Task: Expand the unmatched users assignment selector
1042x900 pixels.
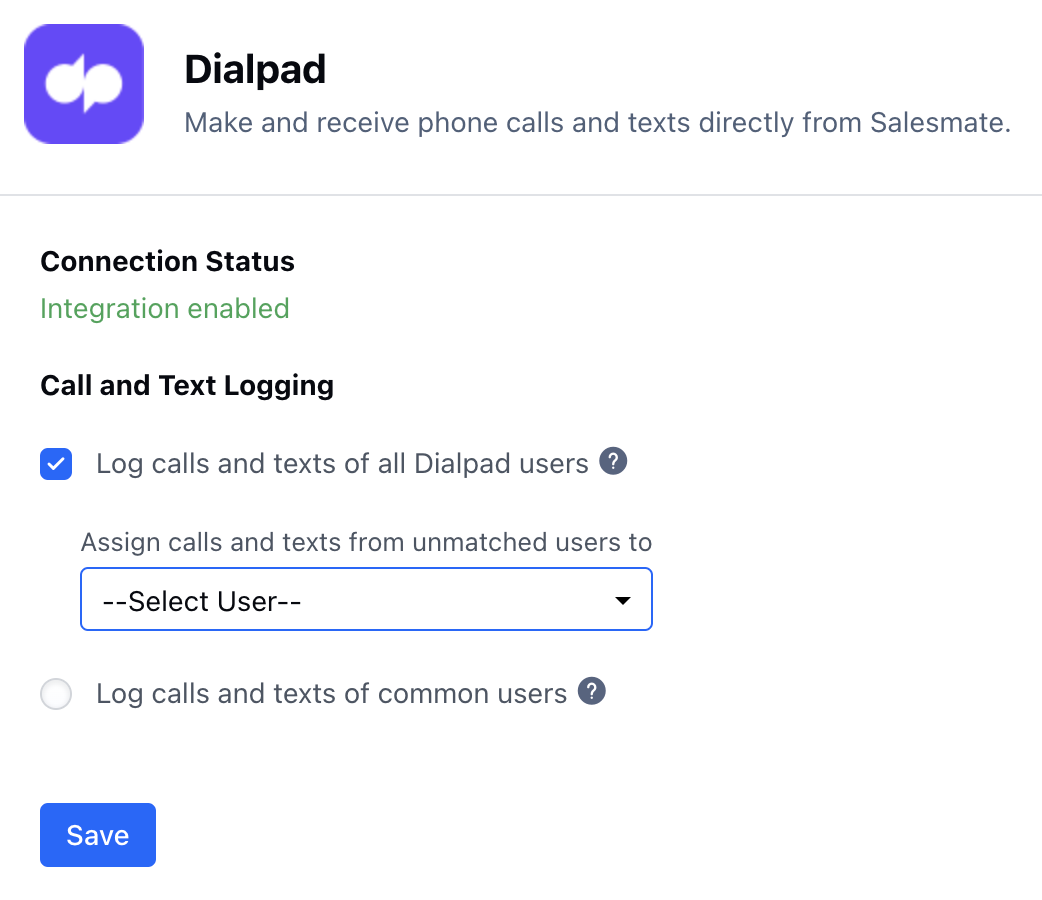Action: coord(366,599)
